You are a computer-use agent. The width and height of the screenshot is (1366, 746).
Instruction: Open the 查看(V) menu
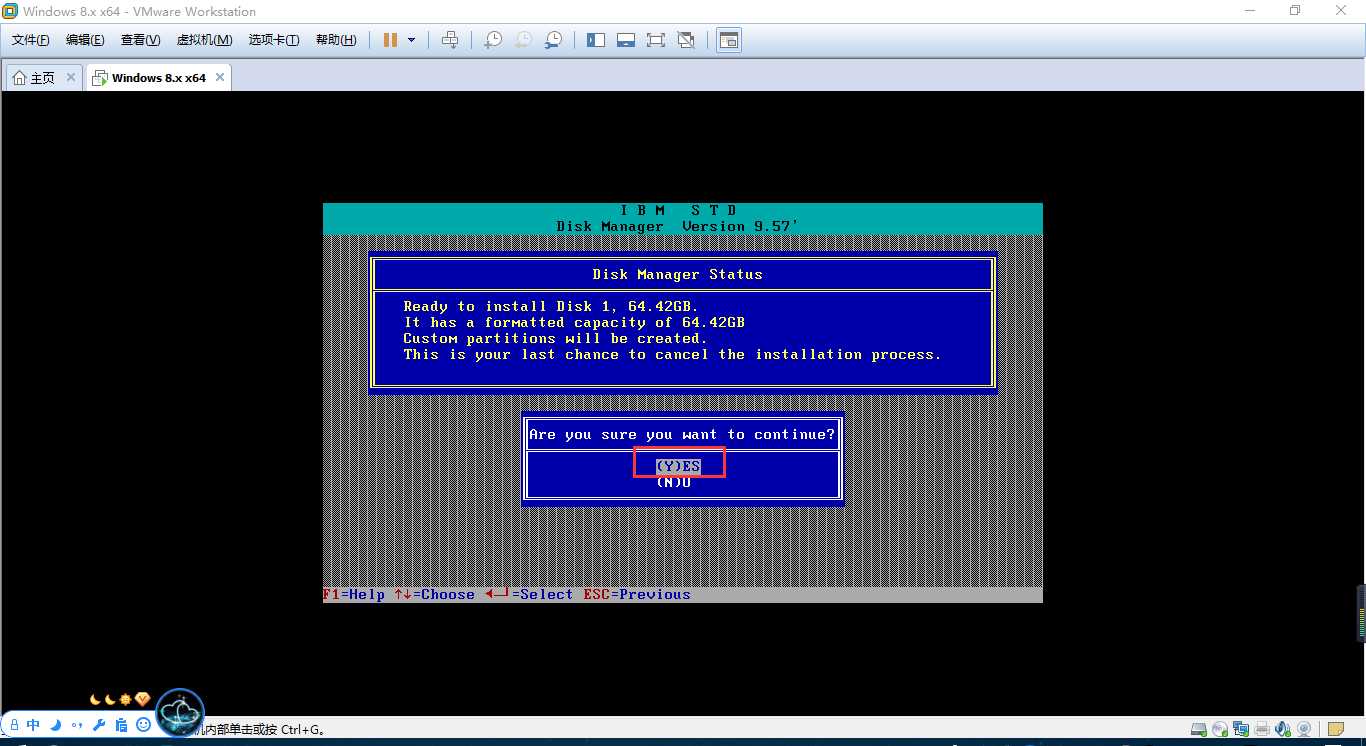coord(140,40)
